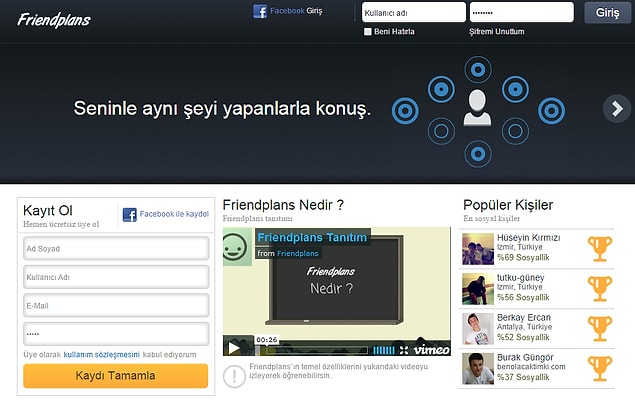
Task: Focus the E-Mail field
Action: pyautogui.click(x=116, y=305)
